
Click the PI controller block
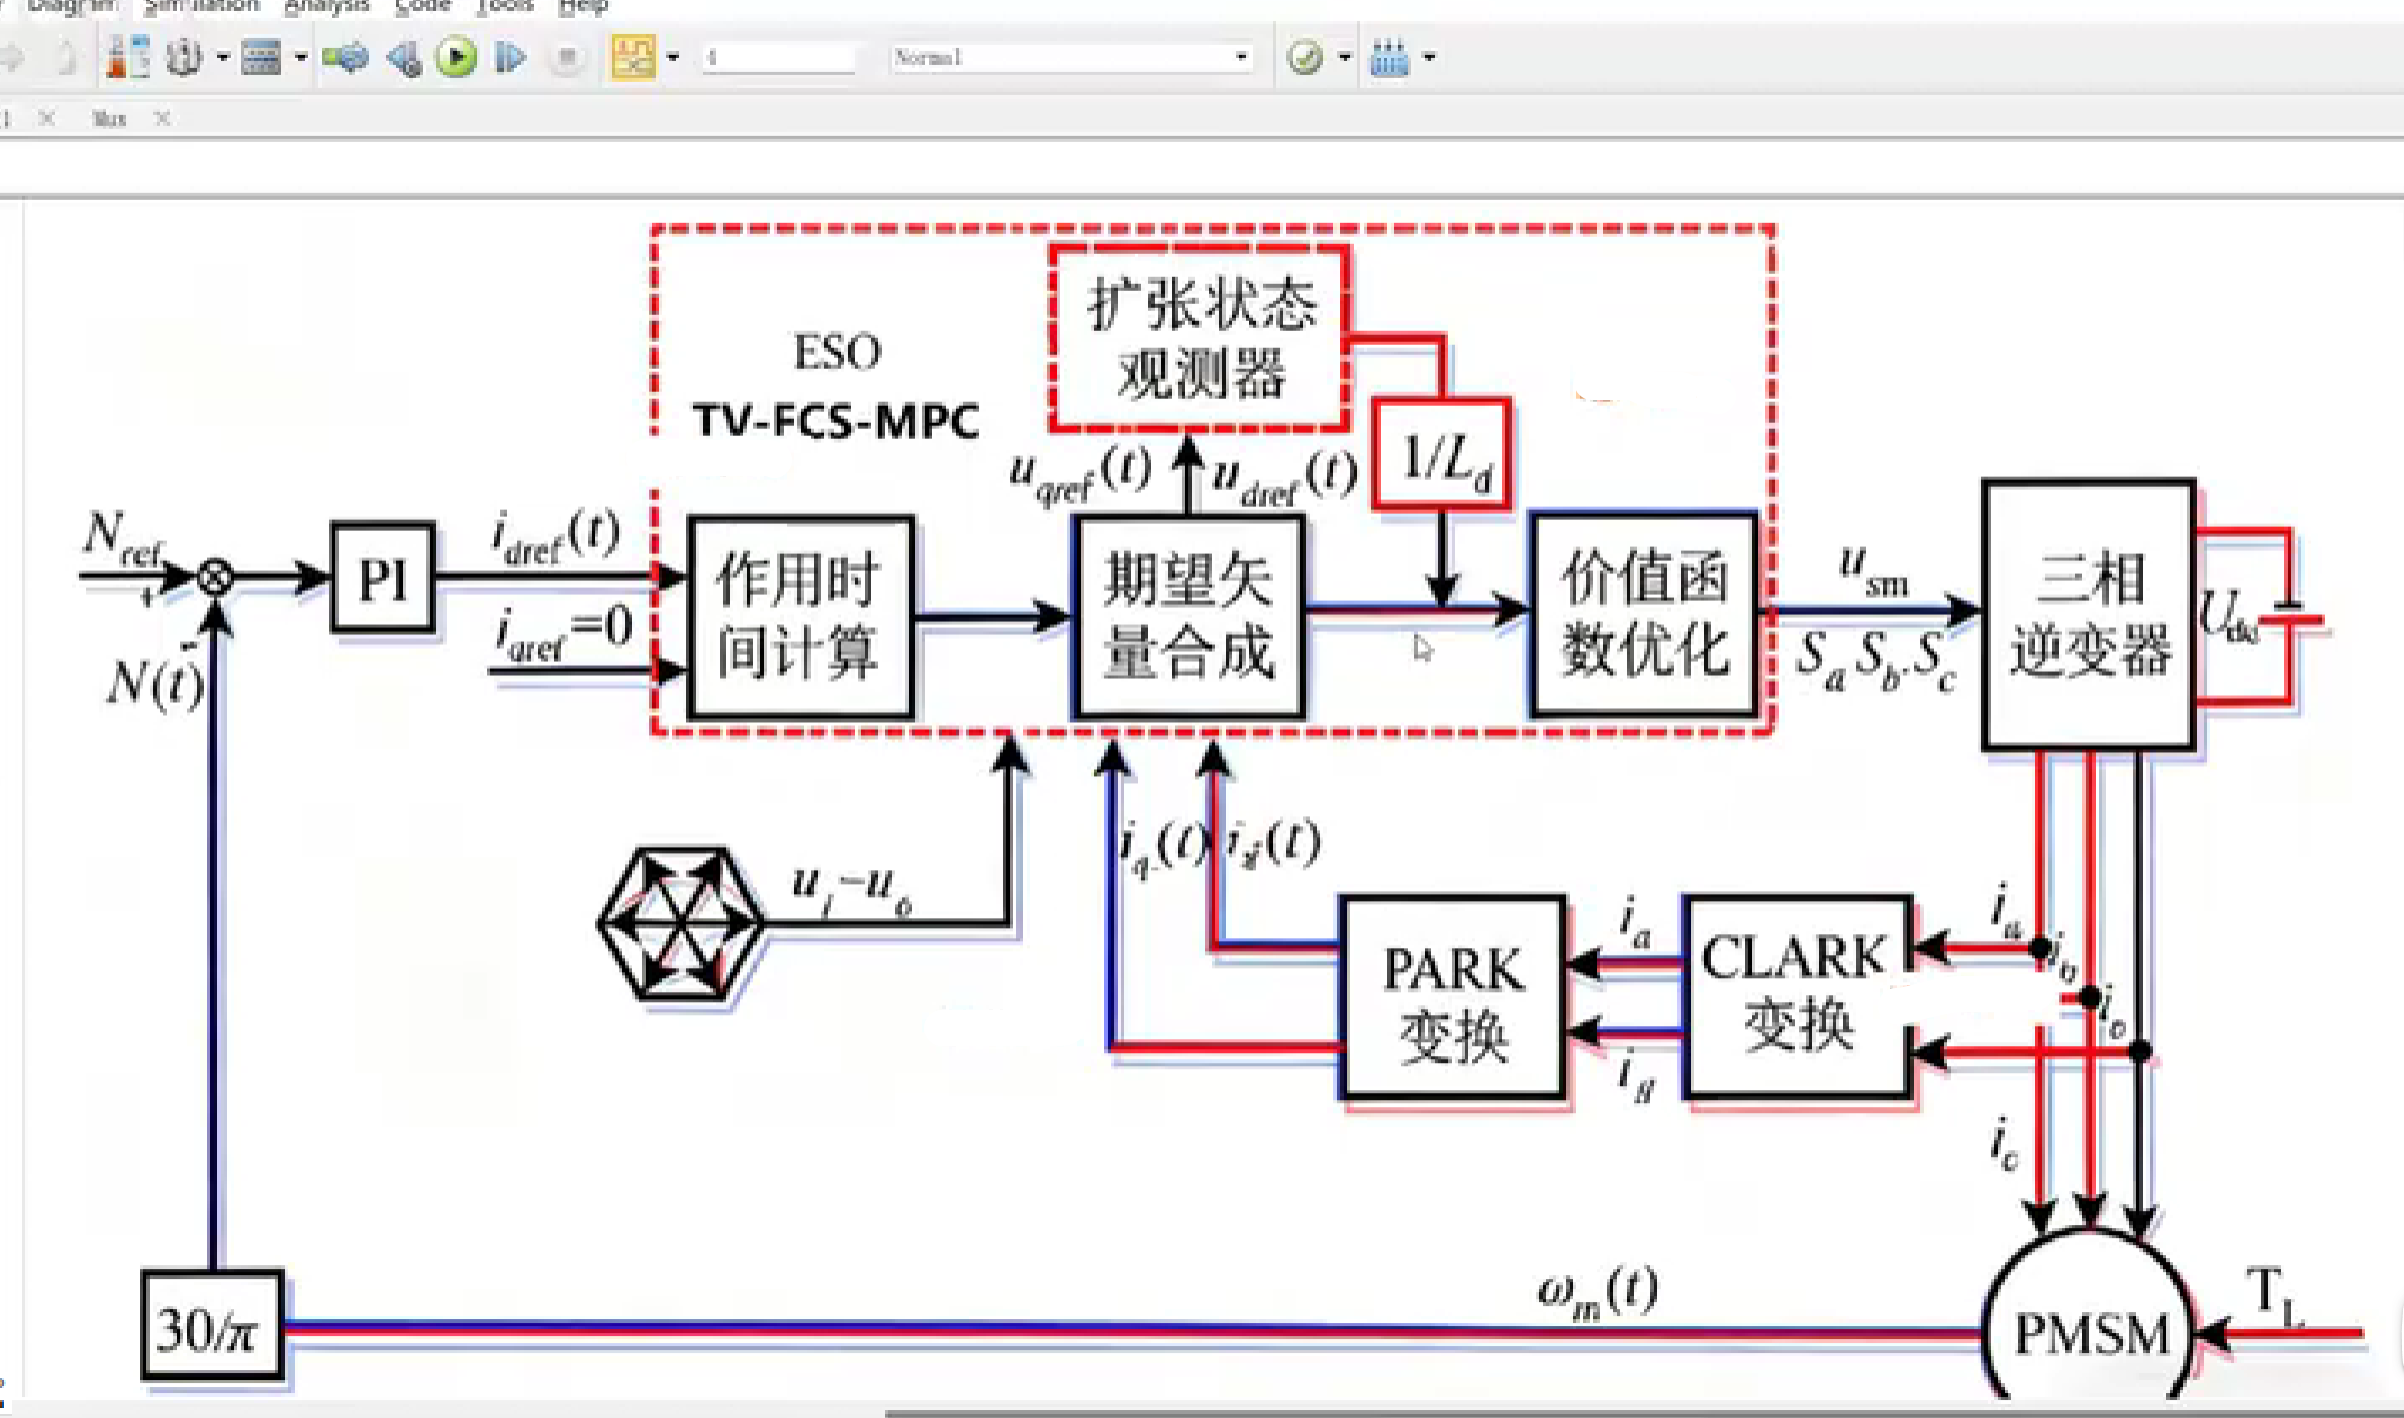383,578
